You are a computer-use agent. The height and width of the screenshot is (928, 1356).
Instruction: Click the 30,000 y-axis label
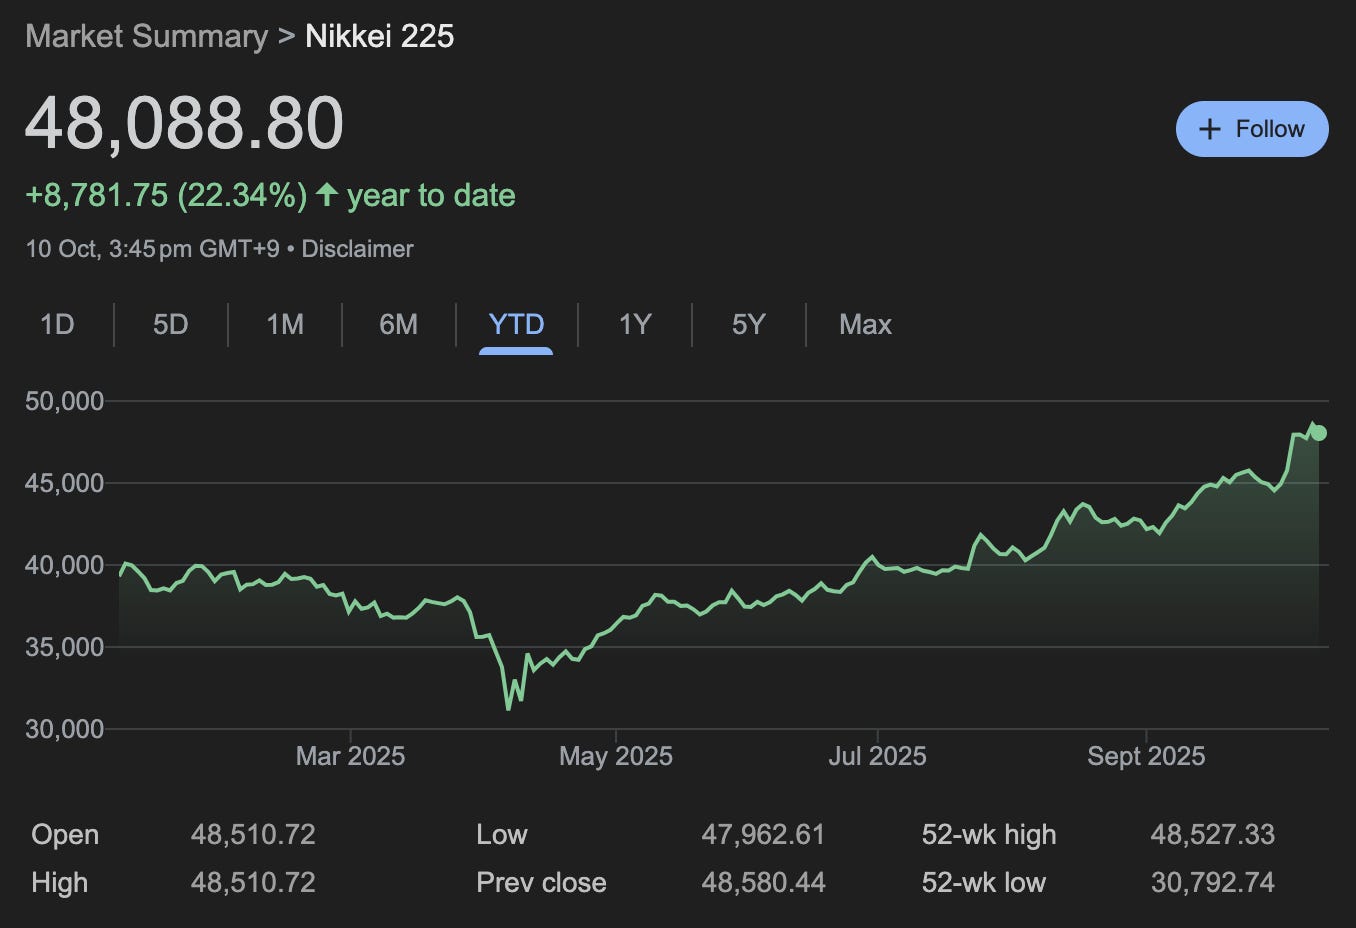pos(65,729)
